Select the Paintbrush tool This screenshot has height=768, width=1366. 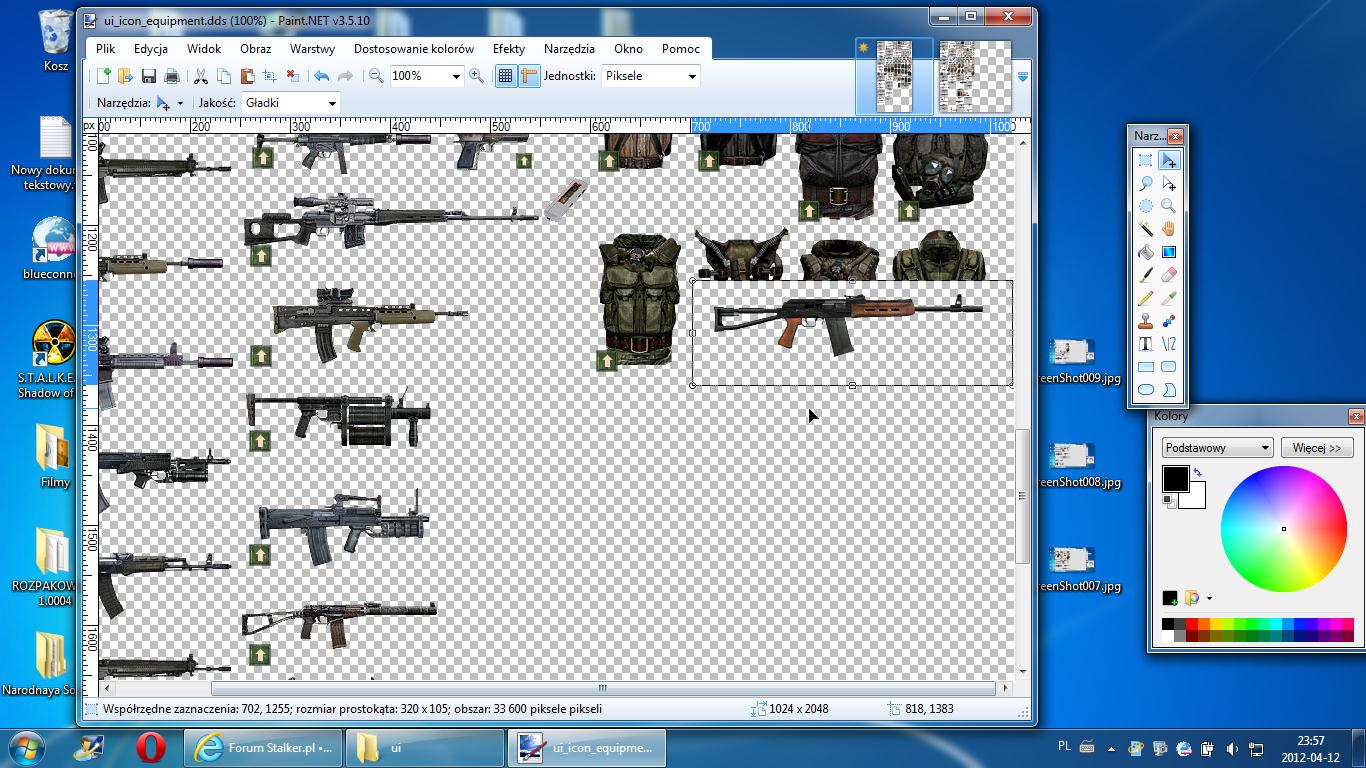click(1146, 275)
